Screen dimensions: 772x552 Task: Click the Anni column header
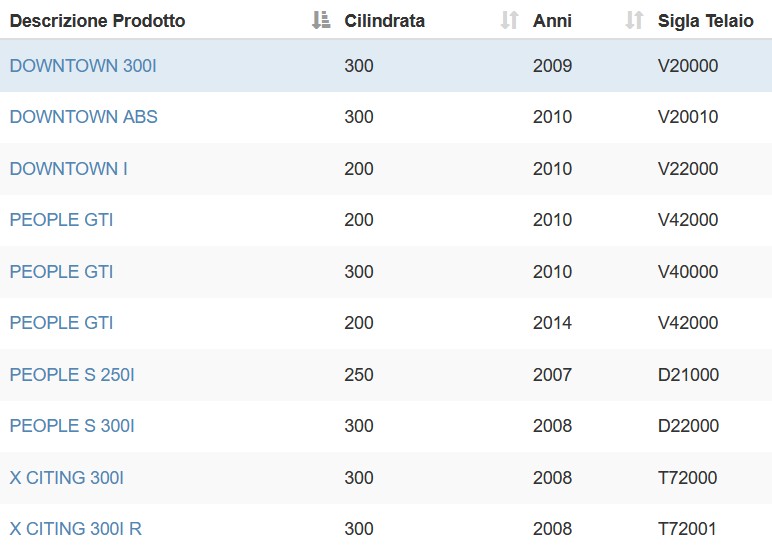[552, 21]
